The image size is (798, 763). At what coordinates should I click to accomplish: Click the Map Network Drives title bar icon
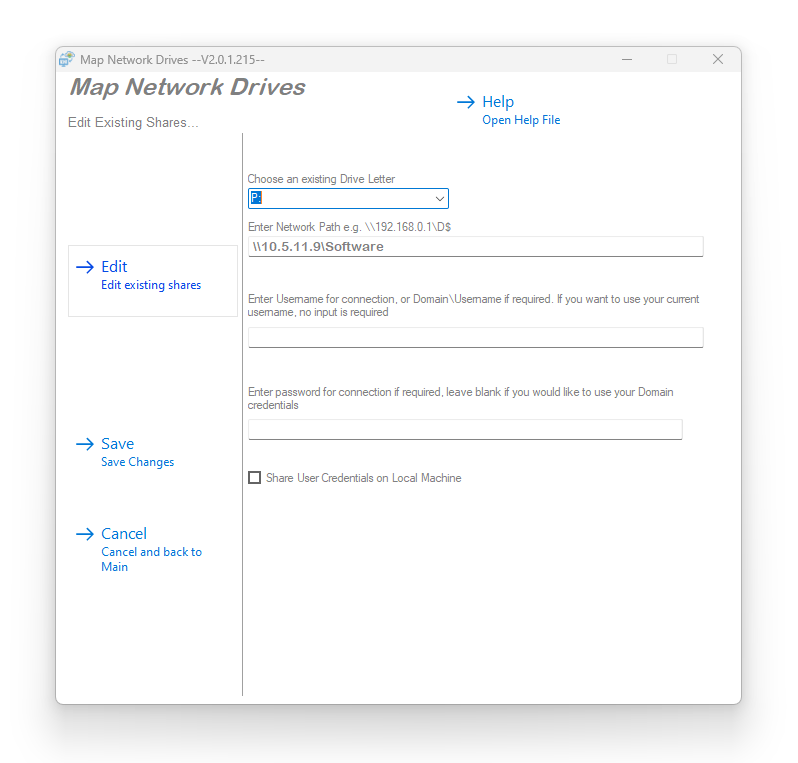pos(67,59)
